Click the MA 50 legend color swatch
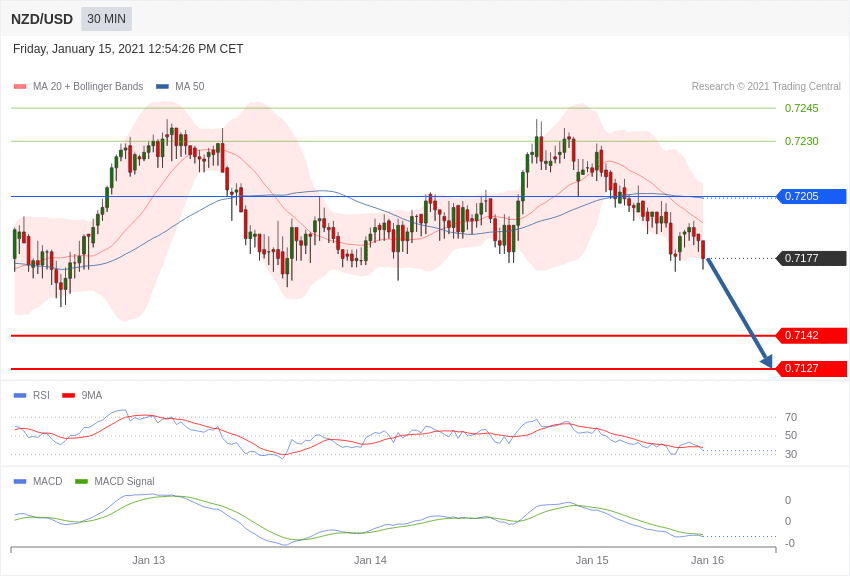The image size is (850, 576). pyautogui.click(x=162, y=87)
